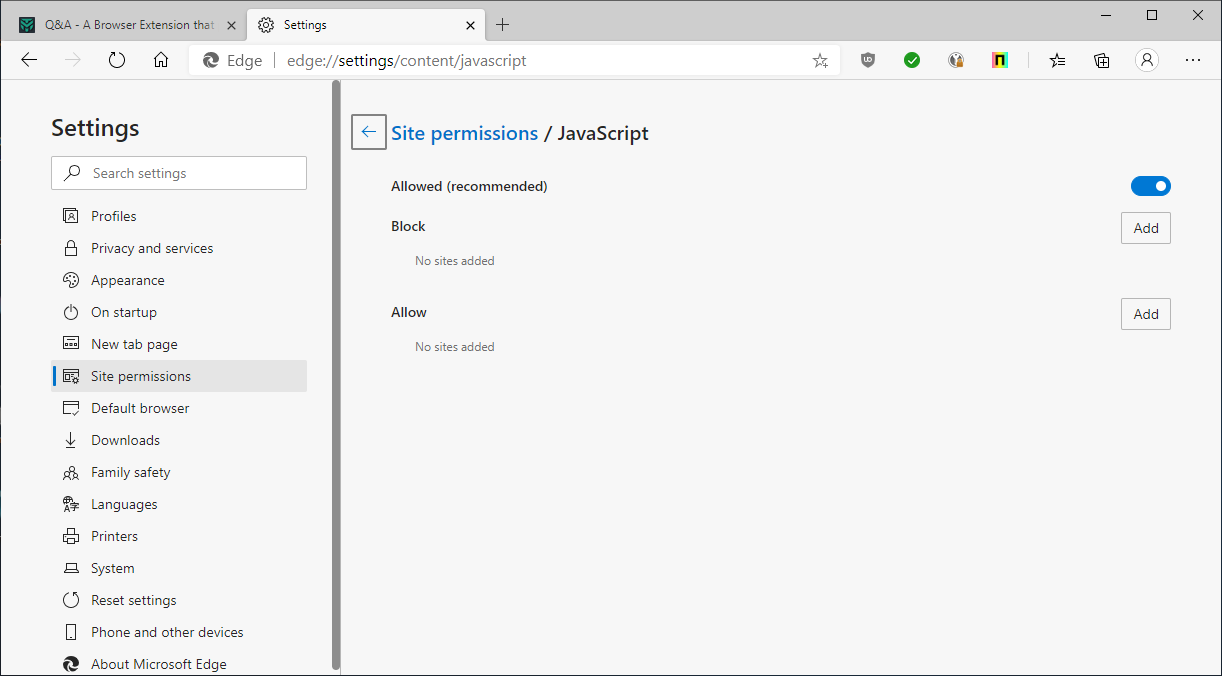Select Appearance in the settings sidebar
Image resolution: width=1222 pixels, height=676 pixels.
click(128, 280)
